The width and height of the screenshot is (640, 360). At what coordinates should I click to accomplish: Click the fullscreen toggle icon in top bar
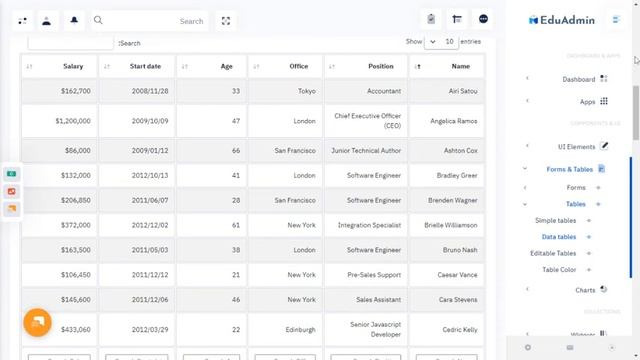coord(226,21)
